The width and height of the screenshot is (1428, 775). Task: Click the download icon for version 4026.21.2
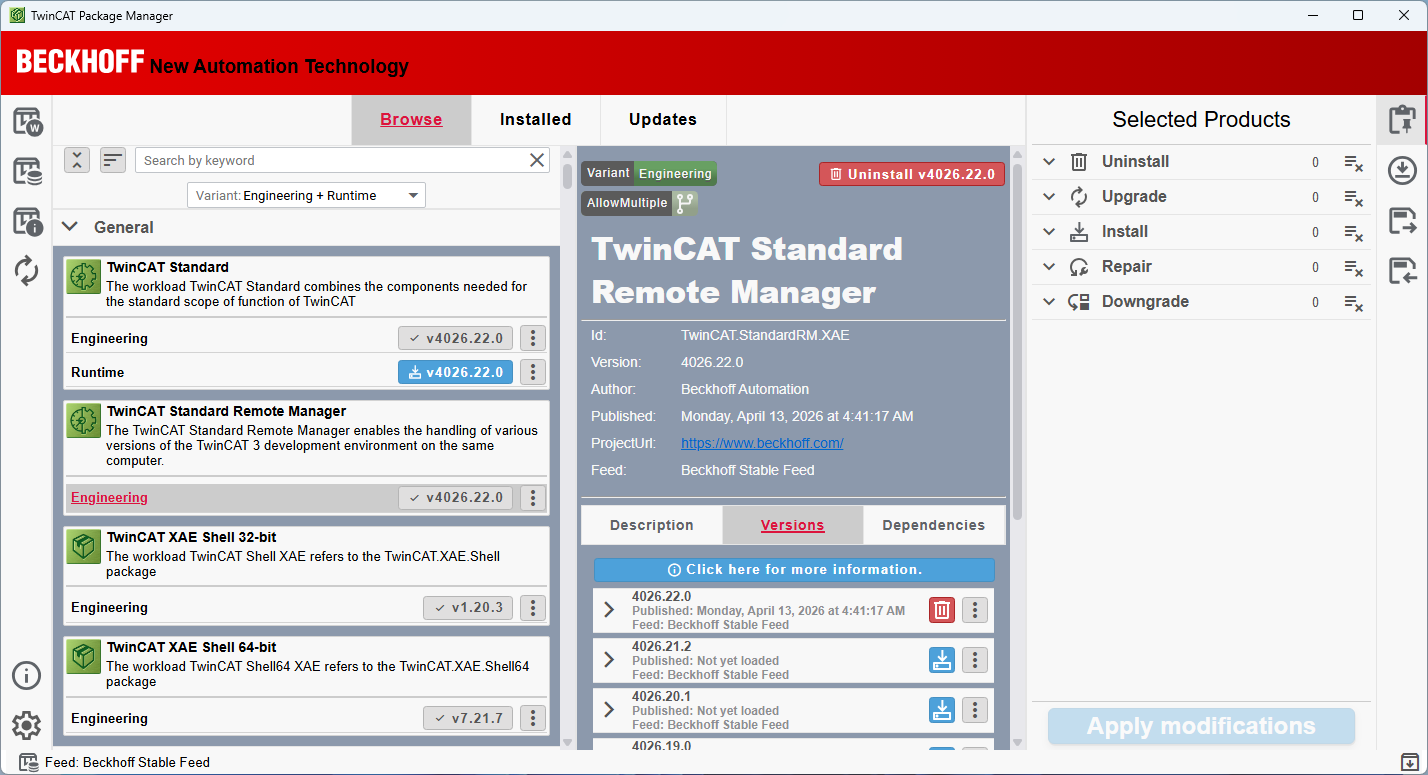pos(942,660)
